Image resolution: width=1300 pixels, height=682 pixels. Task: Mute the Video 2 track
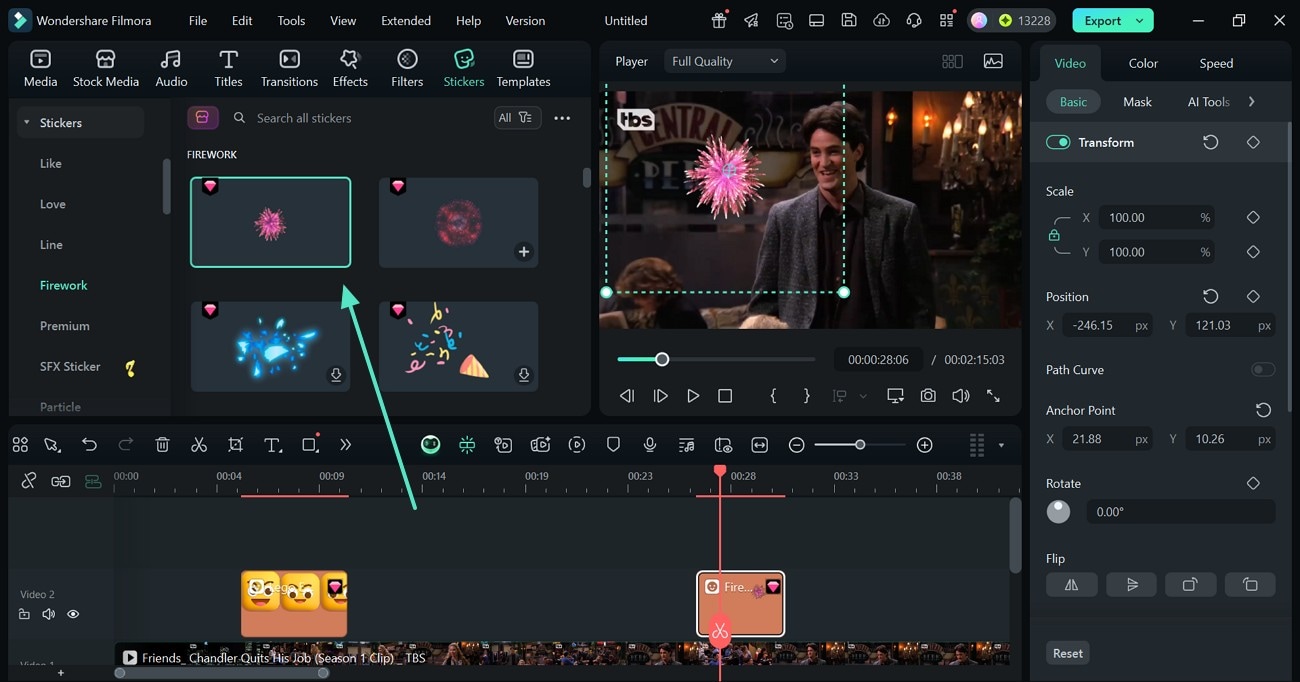tap(48, 615)
